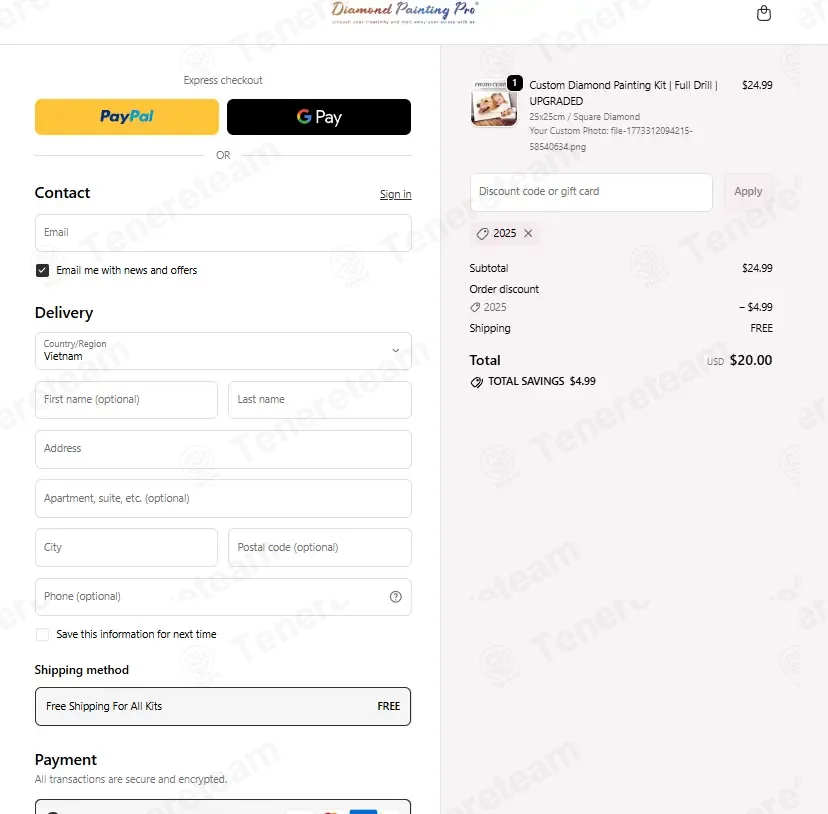Click the Diamond Painting Pro logo
This screenshot has height=814, width=828.
(404, 13)
